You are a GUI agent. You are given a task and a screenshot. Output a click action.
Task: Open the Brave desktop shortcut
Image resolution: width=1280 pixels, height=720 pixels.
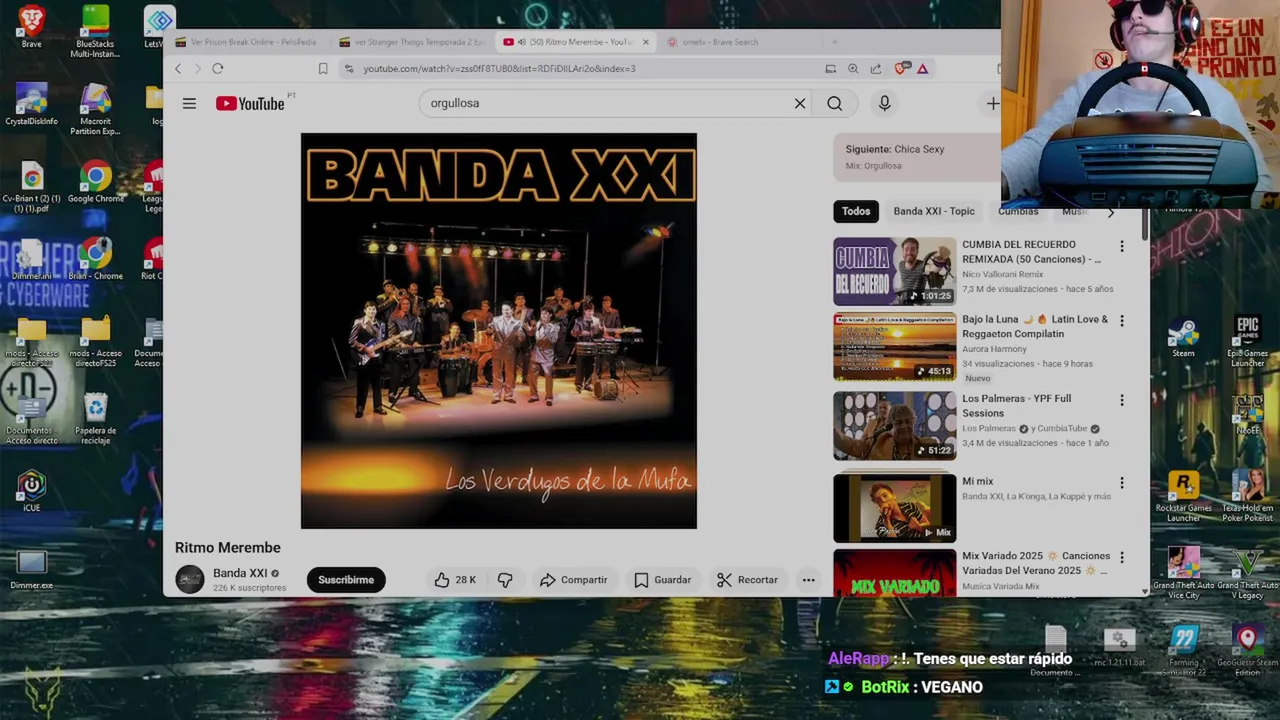pyautogui.click(x=31, y=26)
